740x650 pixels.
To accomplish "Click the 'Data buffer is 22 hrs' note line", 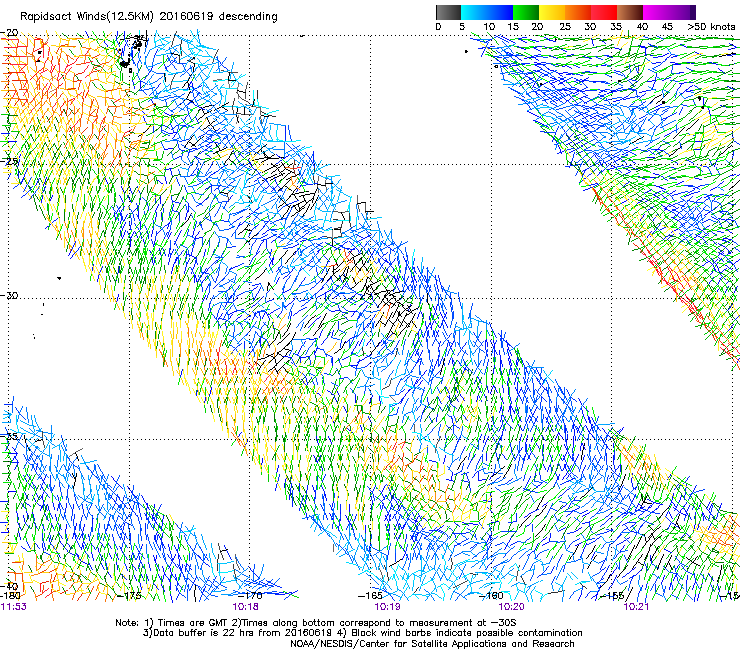I will [362, 633].
